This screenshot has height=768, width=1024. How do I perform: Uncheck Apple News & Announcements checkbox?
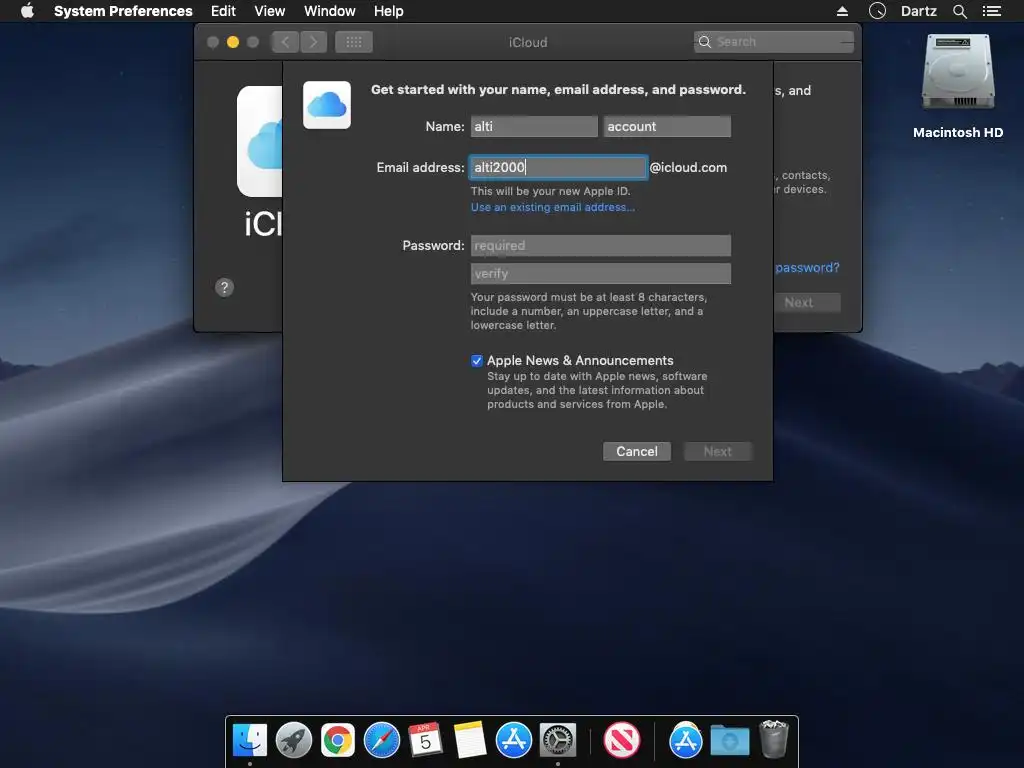click(477, 360)
